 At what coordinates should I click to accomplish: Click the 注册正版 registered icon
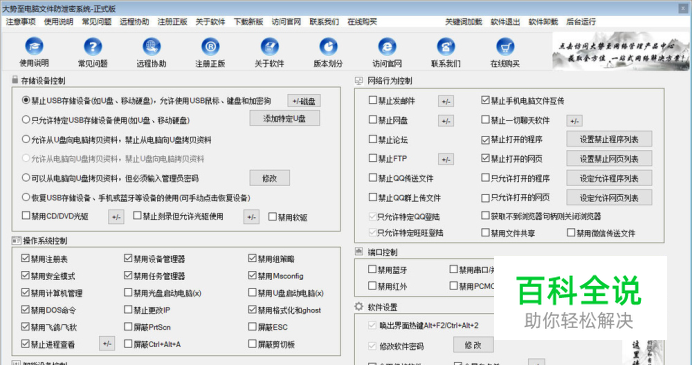(x=211, y=46)
